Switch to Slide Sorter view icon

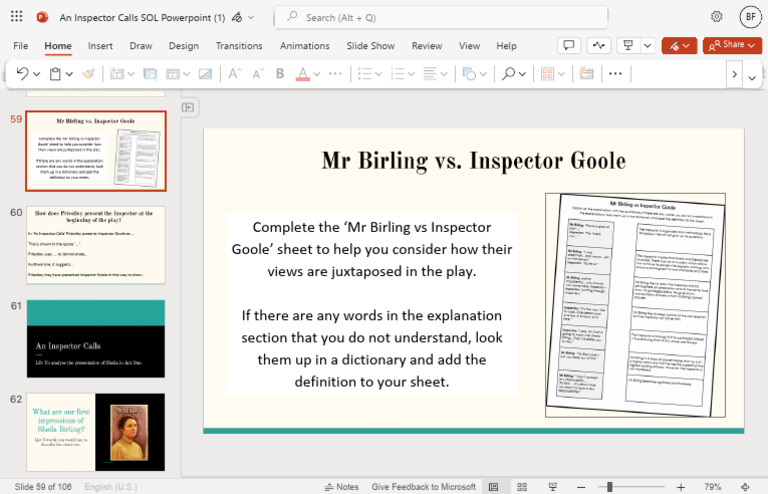pos(522,487)
